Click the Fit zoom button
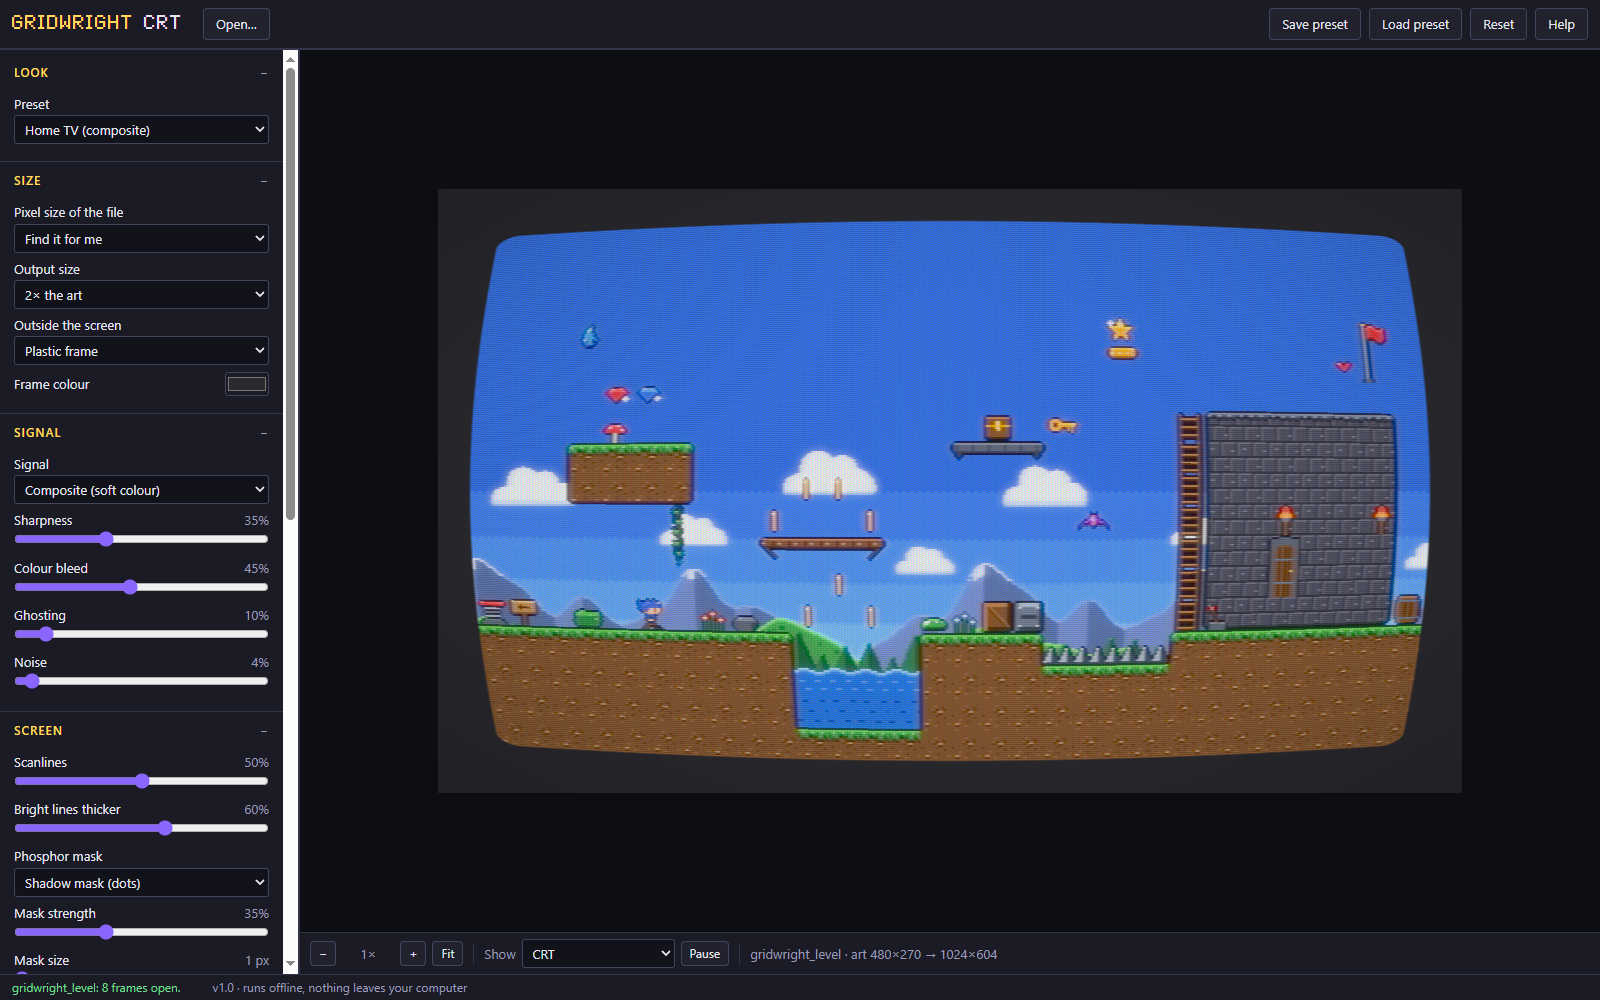1600x1000 pixels. (448, 954)
